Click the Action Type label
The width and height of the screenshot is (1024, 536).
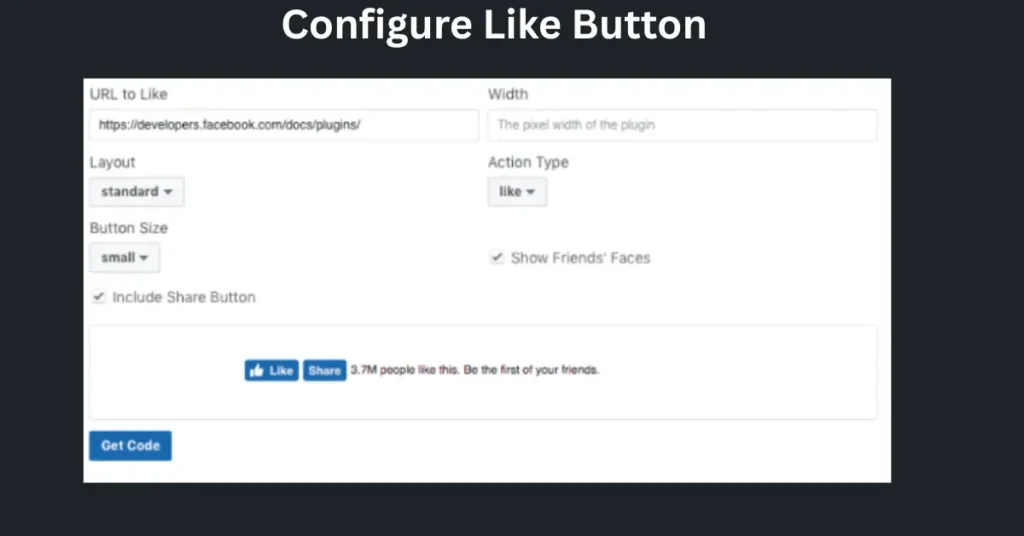528,163
